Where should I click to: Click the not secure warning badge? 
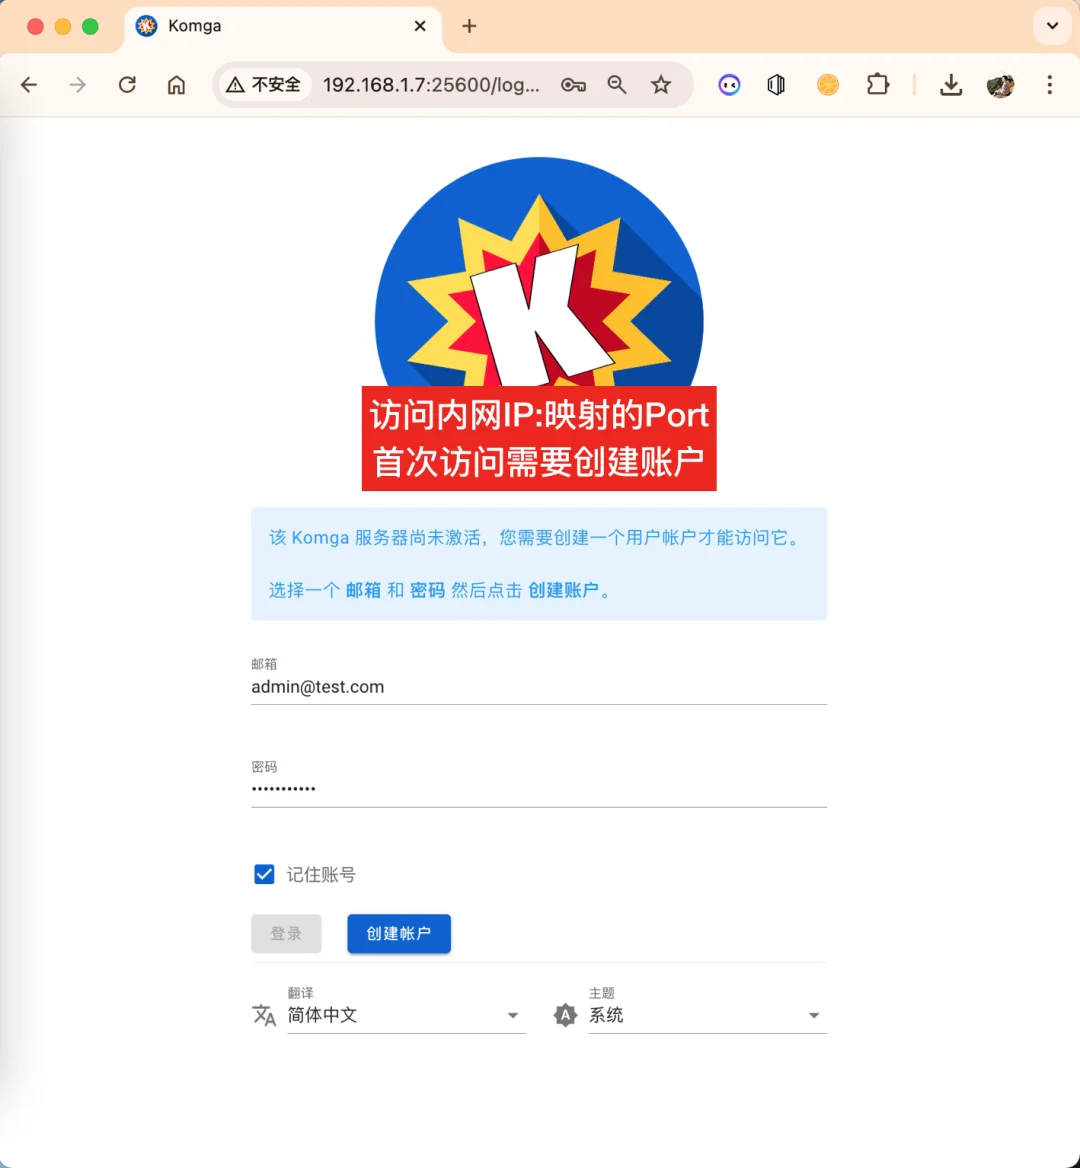pos(264,85)
